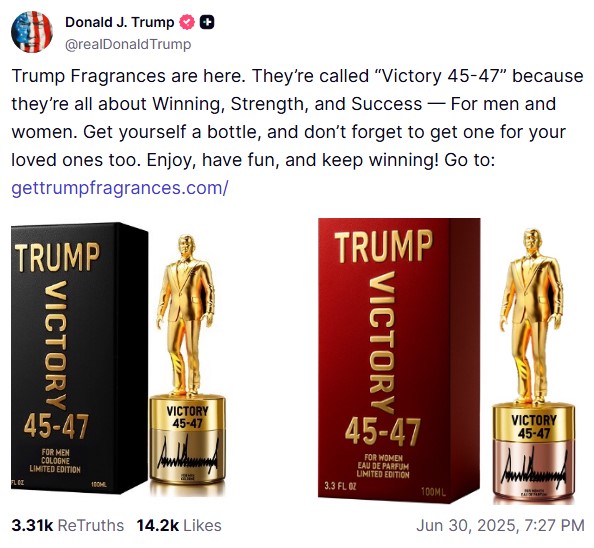The width and height of the screenshot is (594, 548).
Task: View the 3.31k ReTruths count
Action: pos(67,525)
